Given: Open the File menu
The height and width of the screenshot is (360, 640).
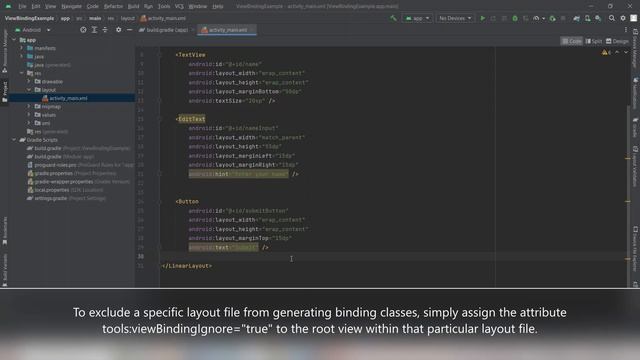Looking at the screenshot, I should click(x=22, y=7).
